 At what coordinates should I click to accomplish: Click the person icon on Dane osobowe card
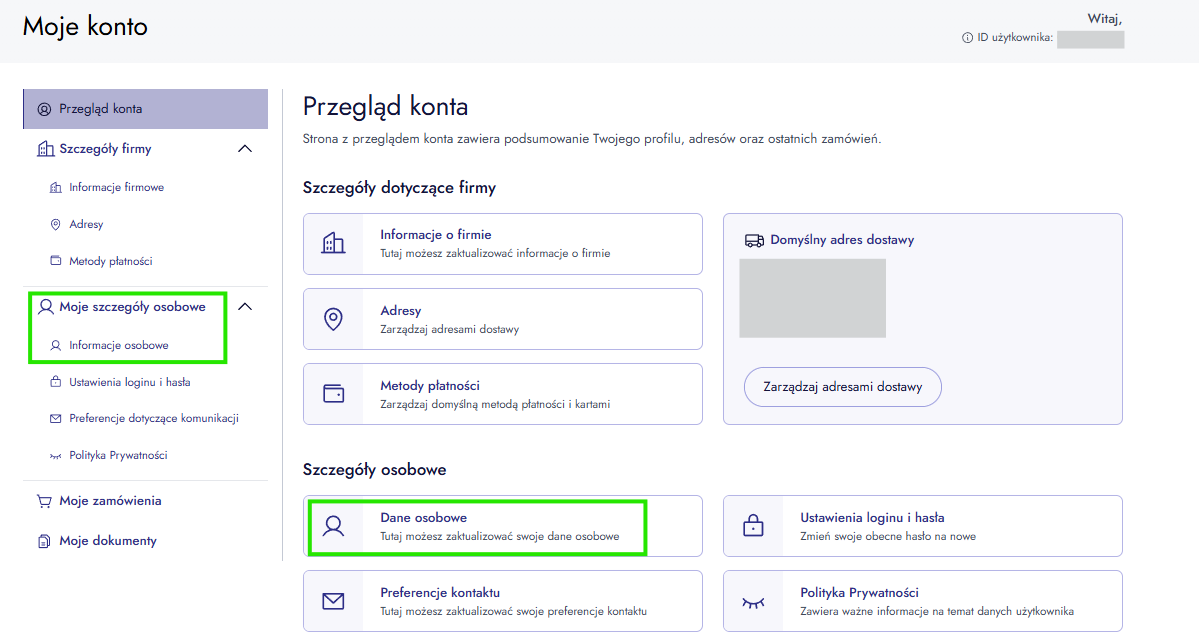[x=333, y=525]
